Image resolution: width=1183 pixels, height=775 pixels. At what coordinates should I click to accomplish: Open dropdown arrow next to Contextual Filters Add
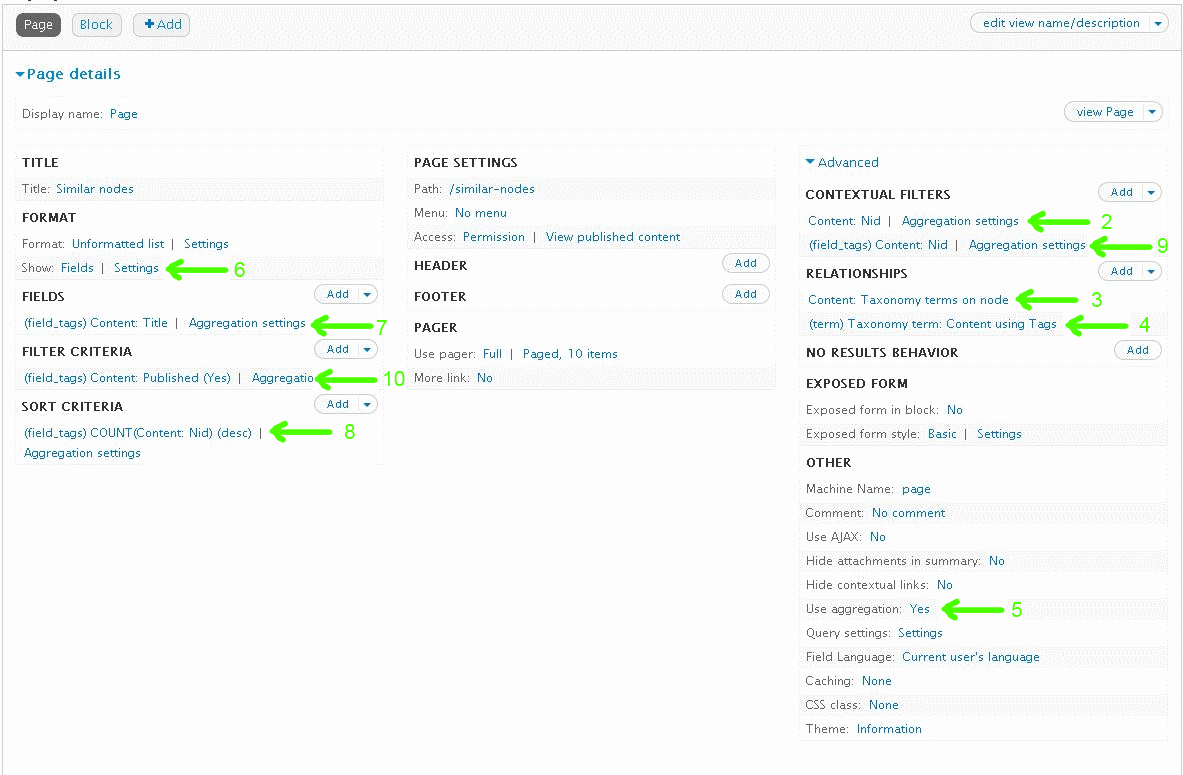point(1151,192)
